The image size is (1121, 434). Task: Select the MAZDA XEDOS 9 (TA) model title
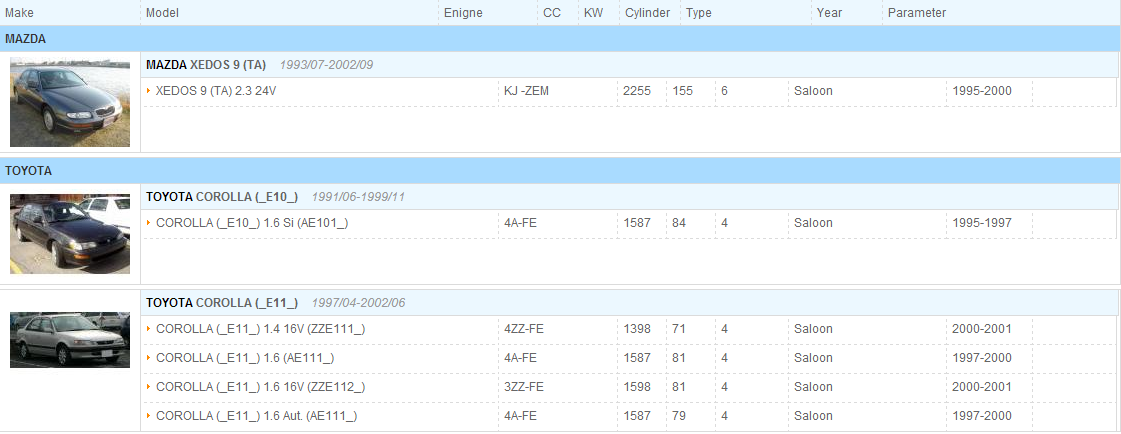[x=206, y=65]
